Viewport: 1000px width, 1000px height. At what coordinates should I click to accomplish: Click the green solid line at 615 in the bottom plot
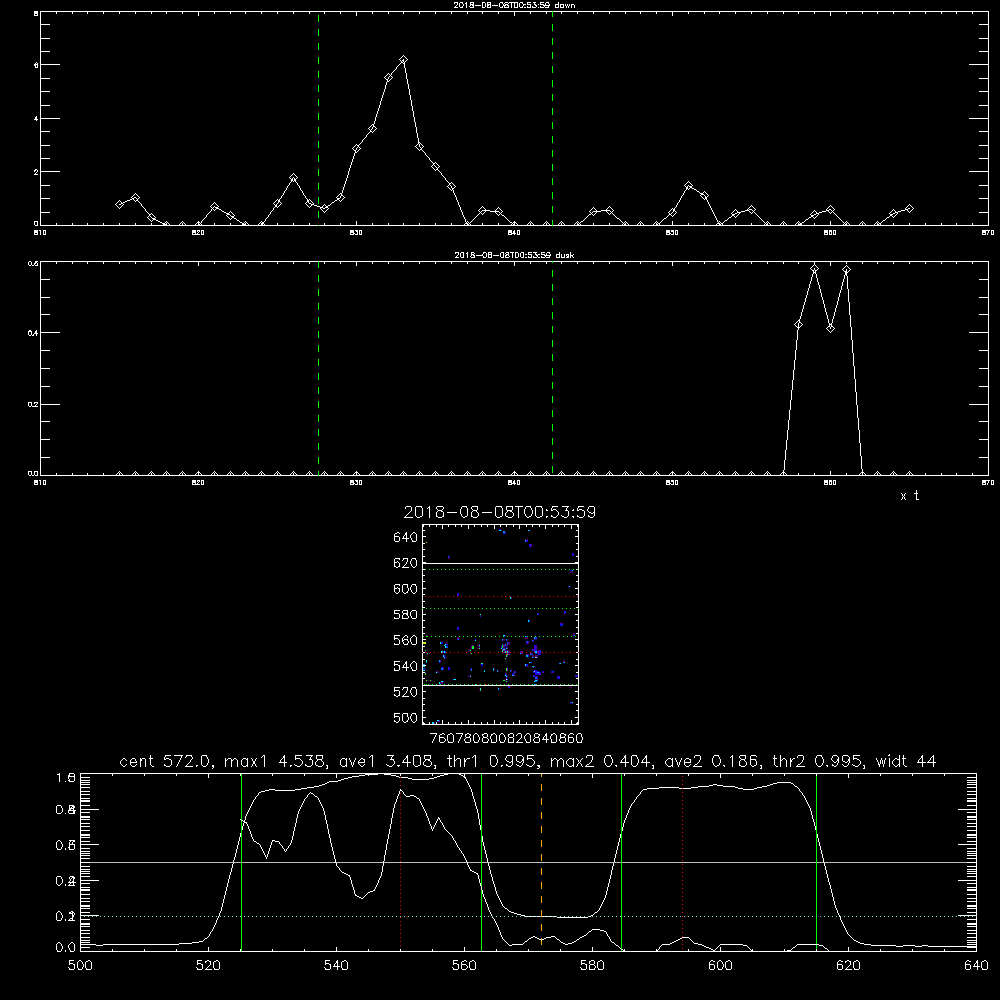[816, 861]
